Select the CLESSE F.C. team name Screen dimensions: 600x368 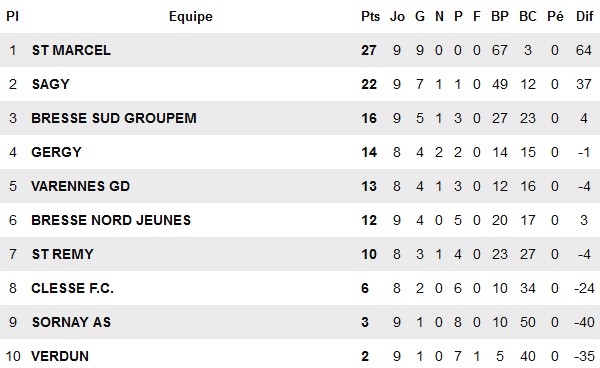[x=72, y=288]
